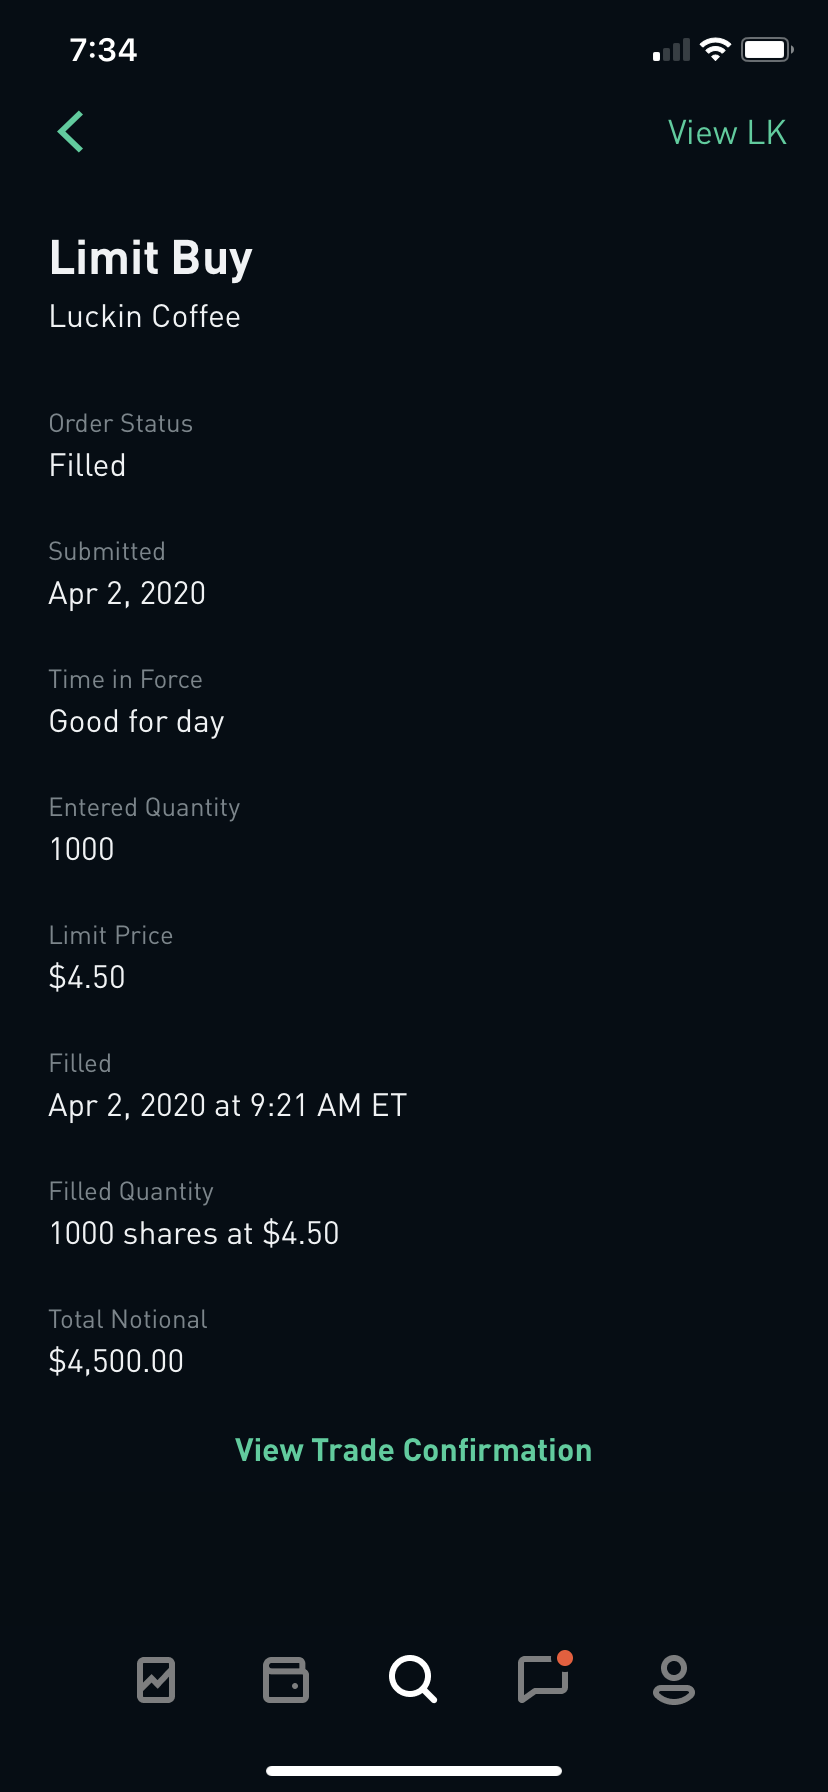Tap the Limit Buy heading
This screenshot has width=828, height=1792.
151,258
